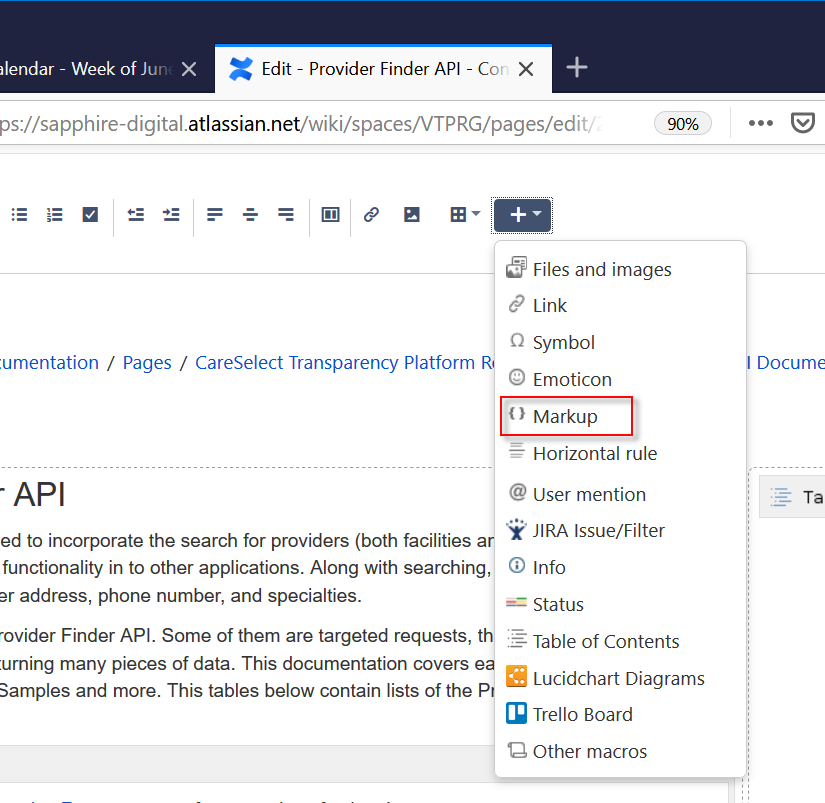The image size is (825, 803).
Task: Insert an Info macro
Action: coord(620,567)
